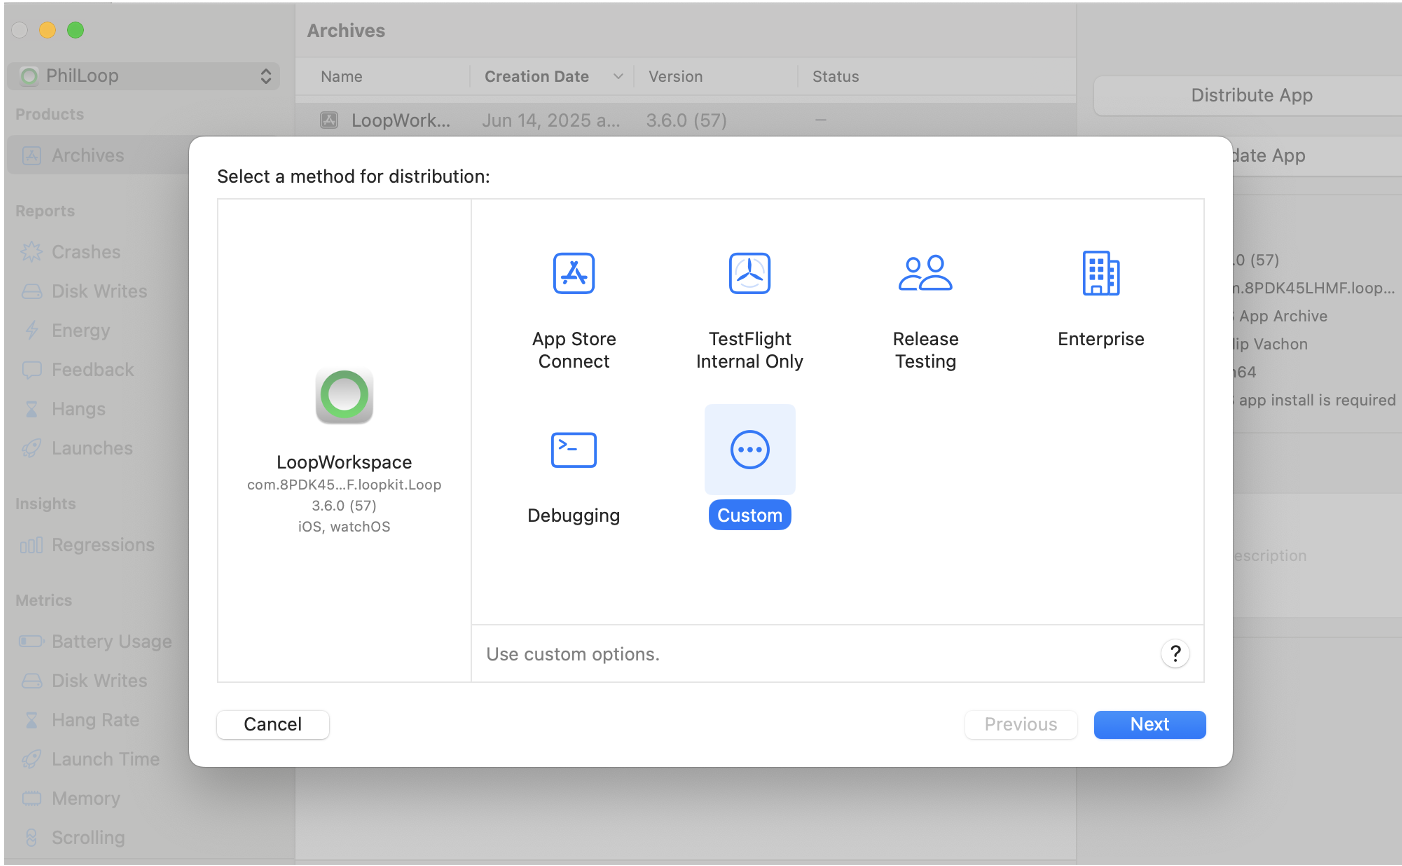Screen dimensions: 1402x866
Task: Open Disk Writes under Metrics
Action: pyautogui.click(x=99, y=681)
